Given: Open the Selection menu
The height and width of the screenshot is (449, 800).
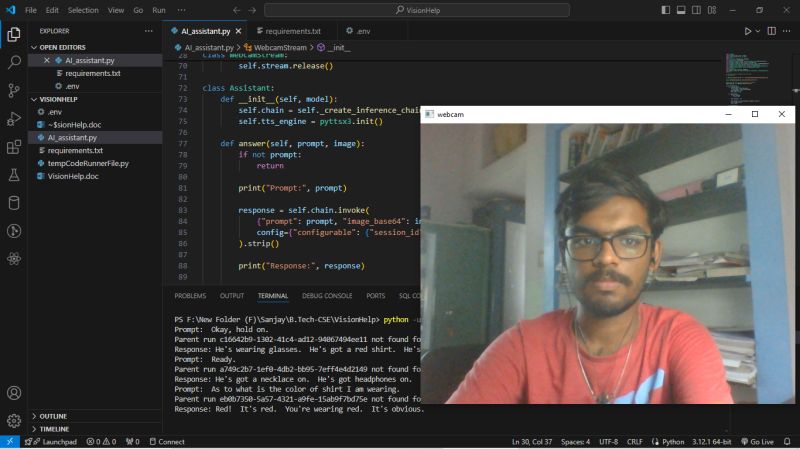Looking at the screenshot, I should point(83,10).
